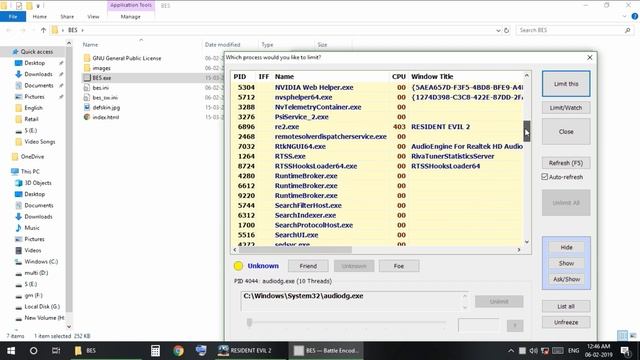This screenshot has width=640, height=360.
Task: Click scroll-down arrow of process list
Action: point(527,242)
